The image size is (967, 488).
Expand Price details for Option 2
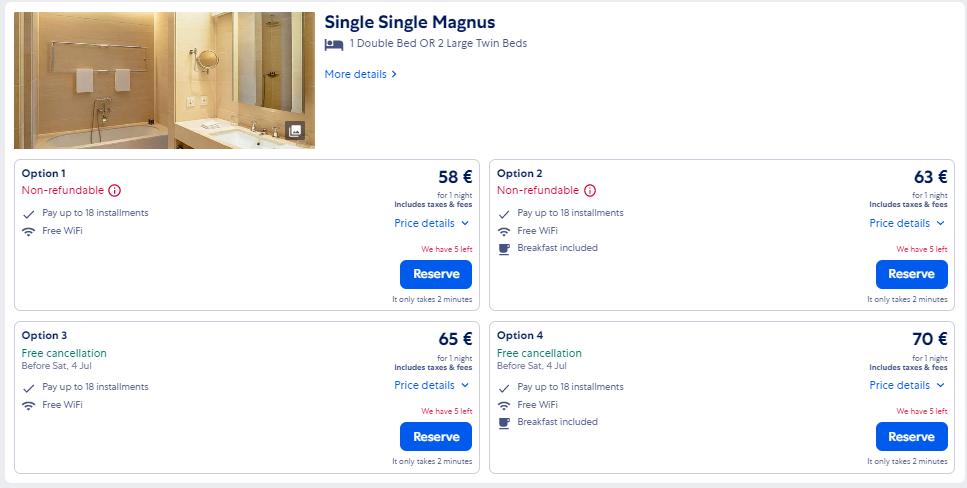click(907, 223)
